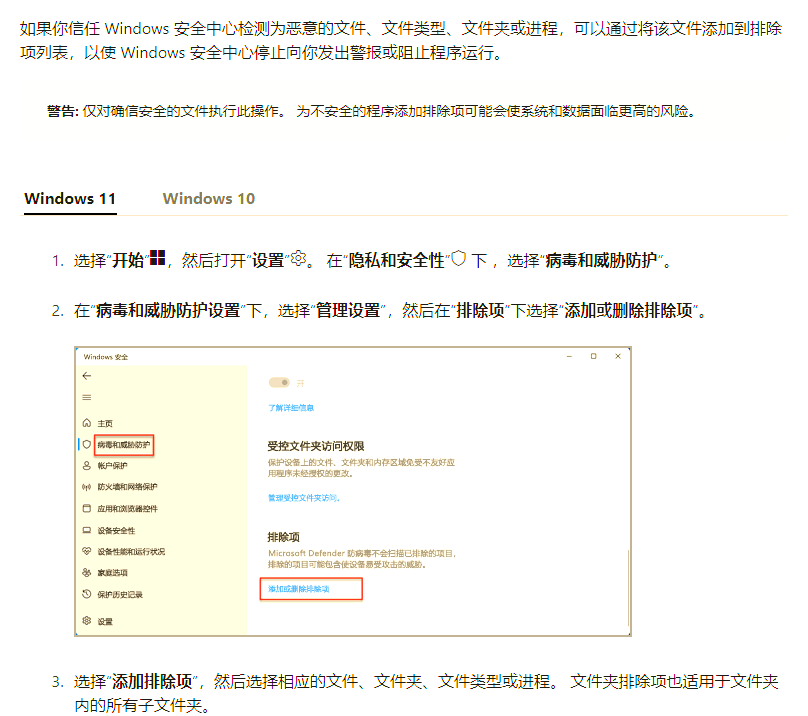
Task: Open 设置 at sidebar bottom
Action: pyautogui.click(x=105, y=621)
